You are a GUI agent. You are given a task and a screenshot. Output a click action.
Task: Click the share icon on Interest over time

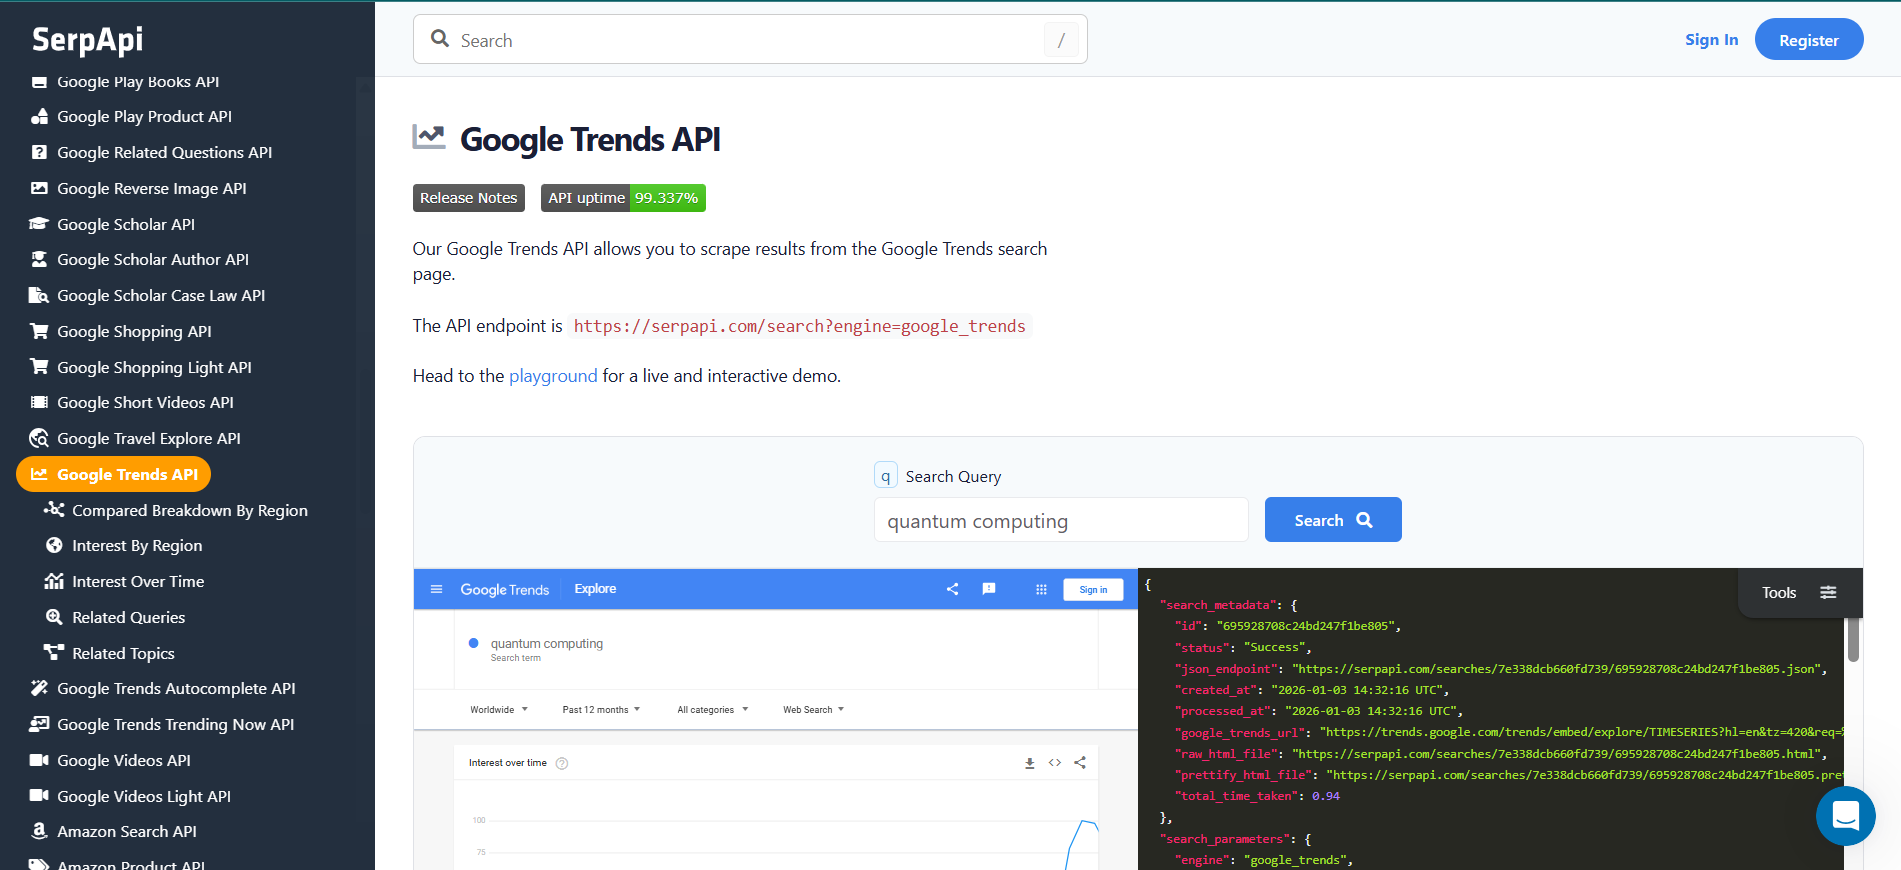(x=1080, y=763)
